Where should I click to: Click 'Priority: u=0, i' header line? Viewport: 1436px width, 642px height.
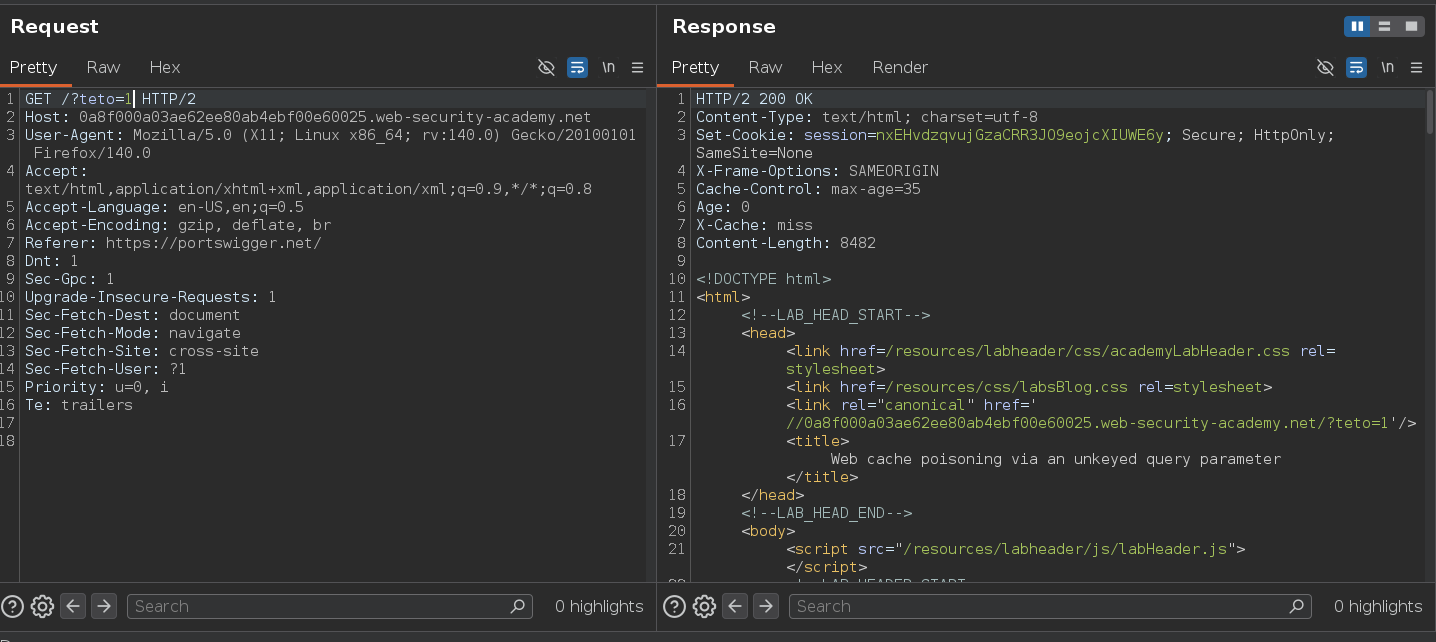click(x=97, y=387)
